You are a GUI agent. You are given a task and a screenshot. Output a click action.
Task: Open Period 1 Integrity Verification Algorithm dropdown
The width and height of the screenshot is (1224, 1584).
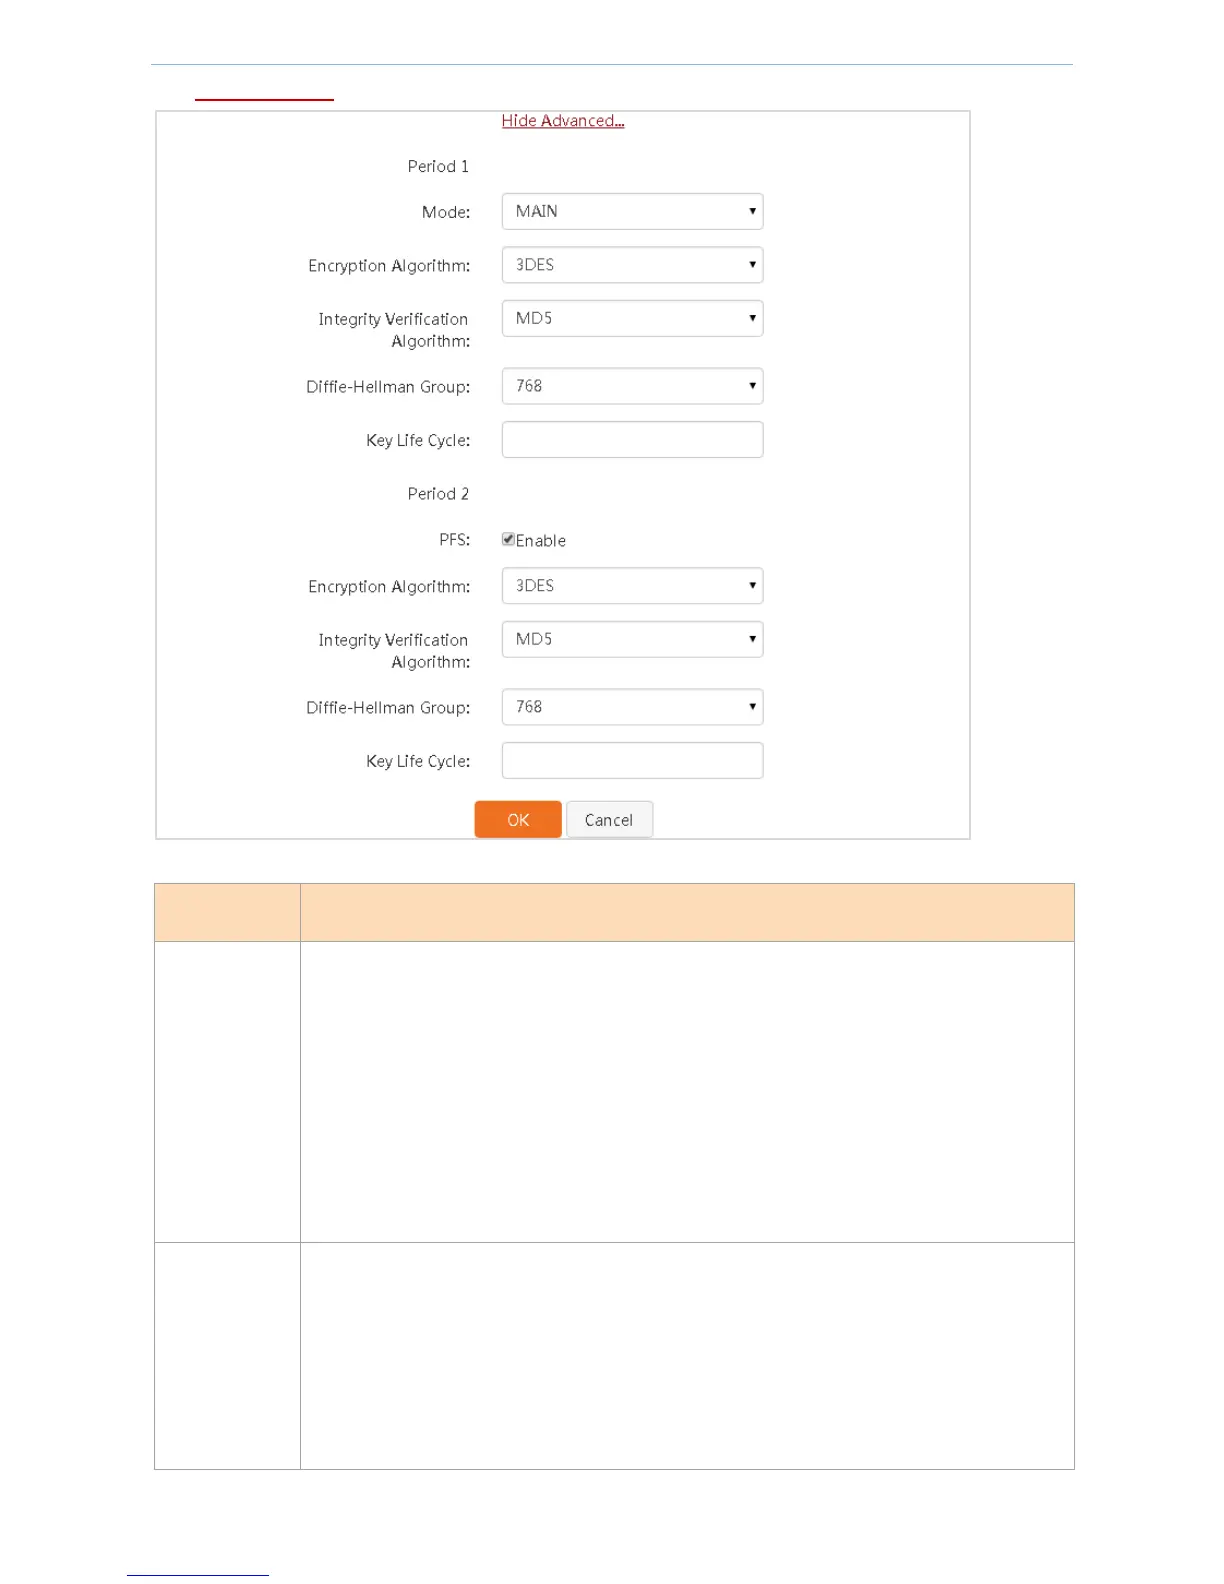pos(632,319)
